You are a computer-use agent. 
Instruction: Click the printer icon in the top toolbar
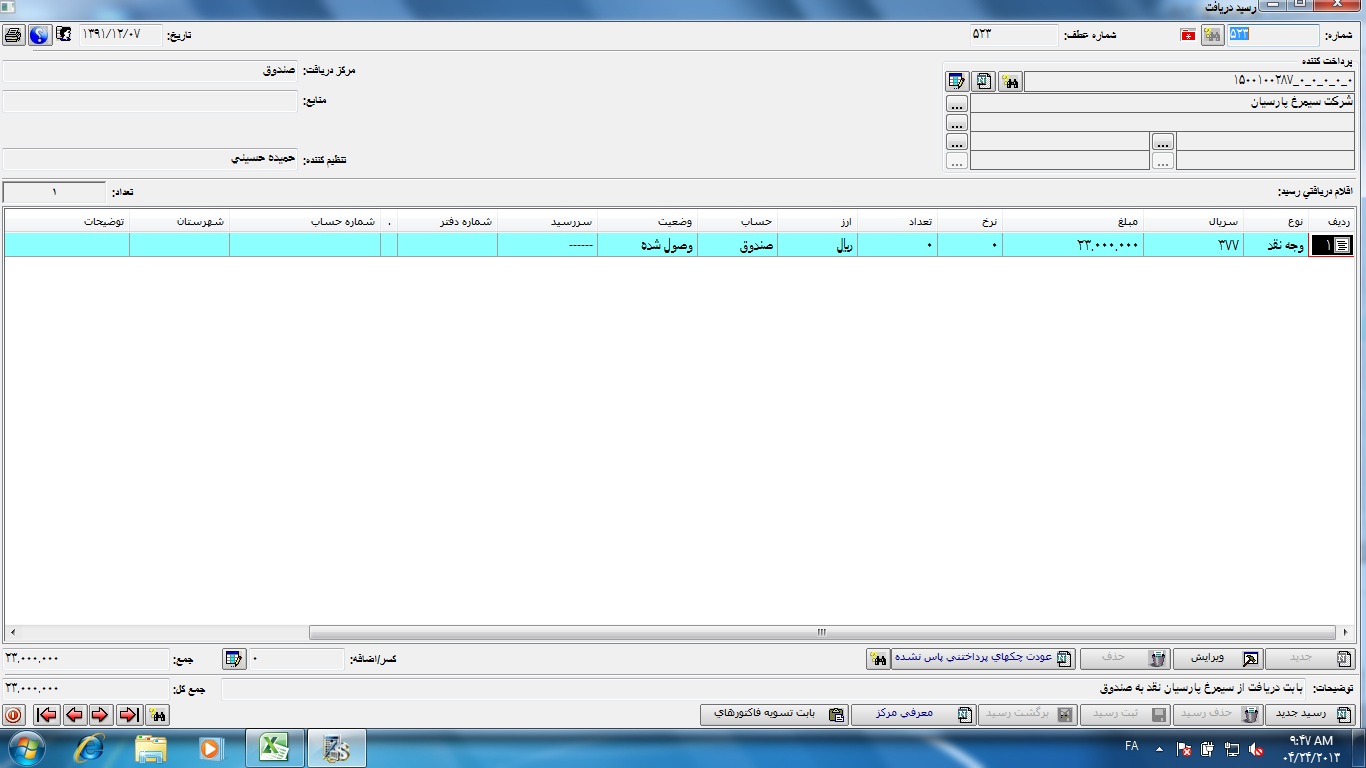click(x=13, y=35)
